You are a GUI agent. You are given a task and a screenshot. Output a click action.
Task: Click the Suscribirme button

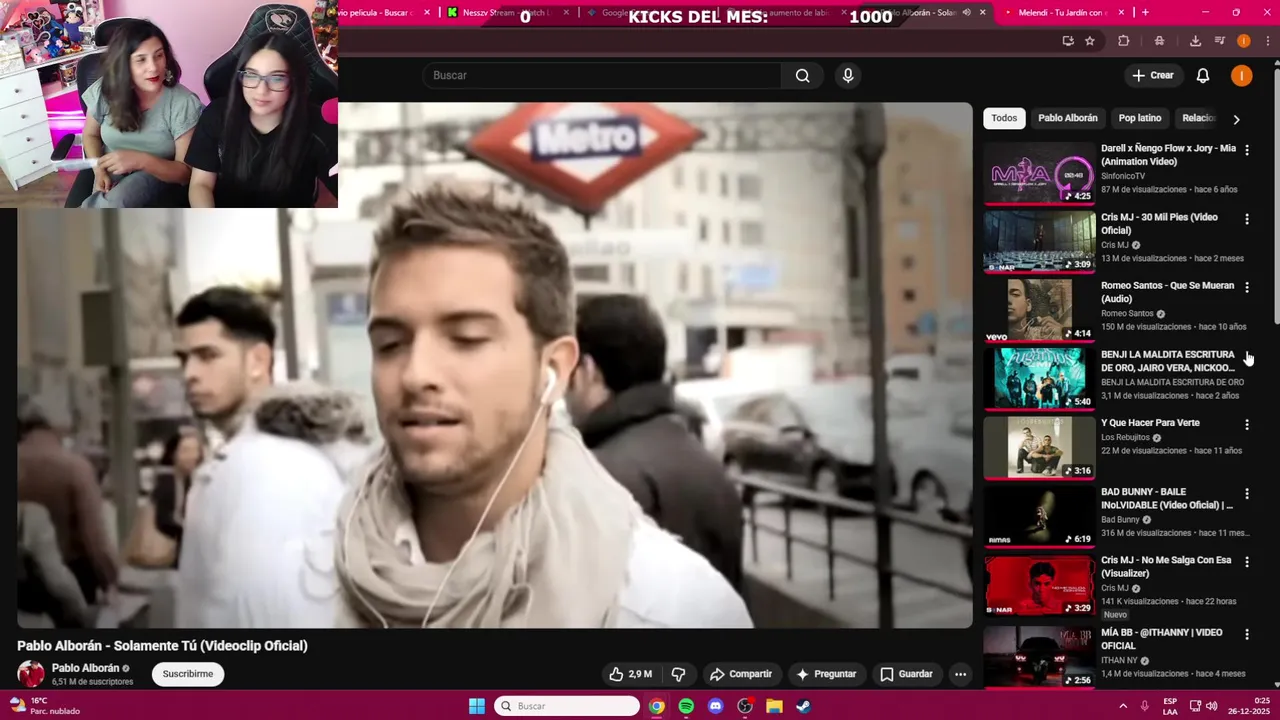tap(188, 674)
